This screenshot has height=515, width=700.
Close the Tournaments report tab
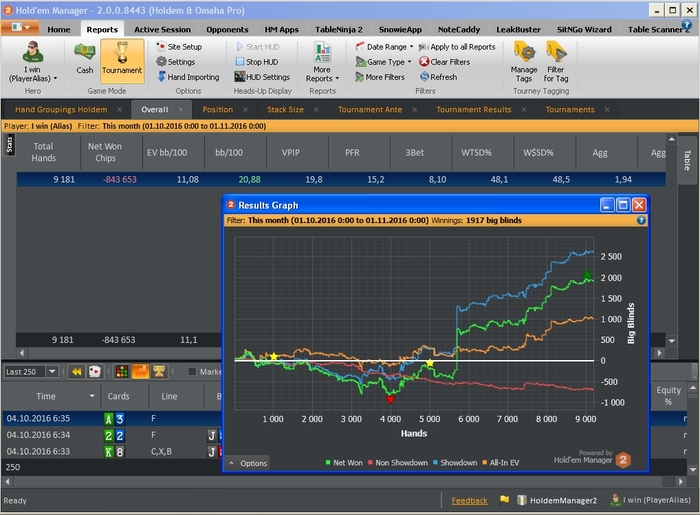coord(607,109)
